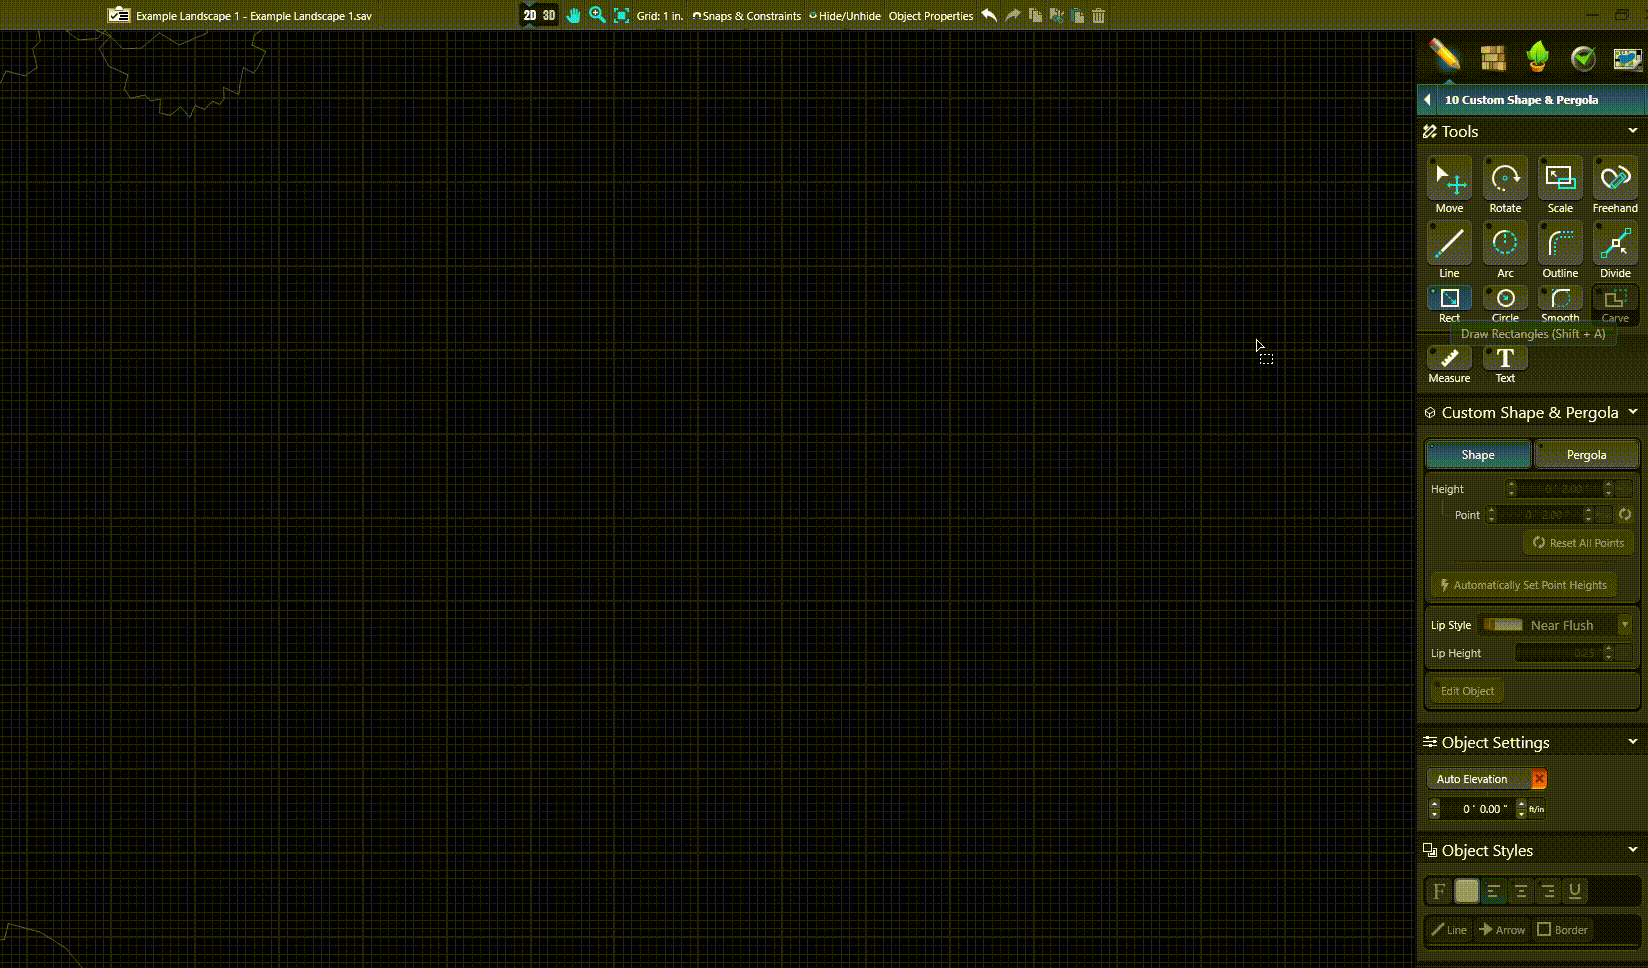Click the Lip Style preview swatch

[1503, 625]
